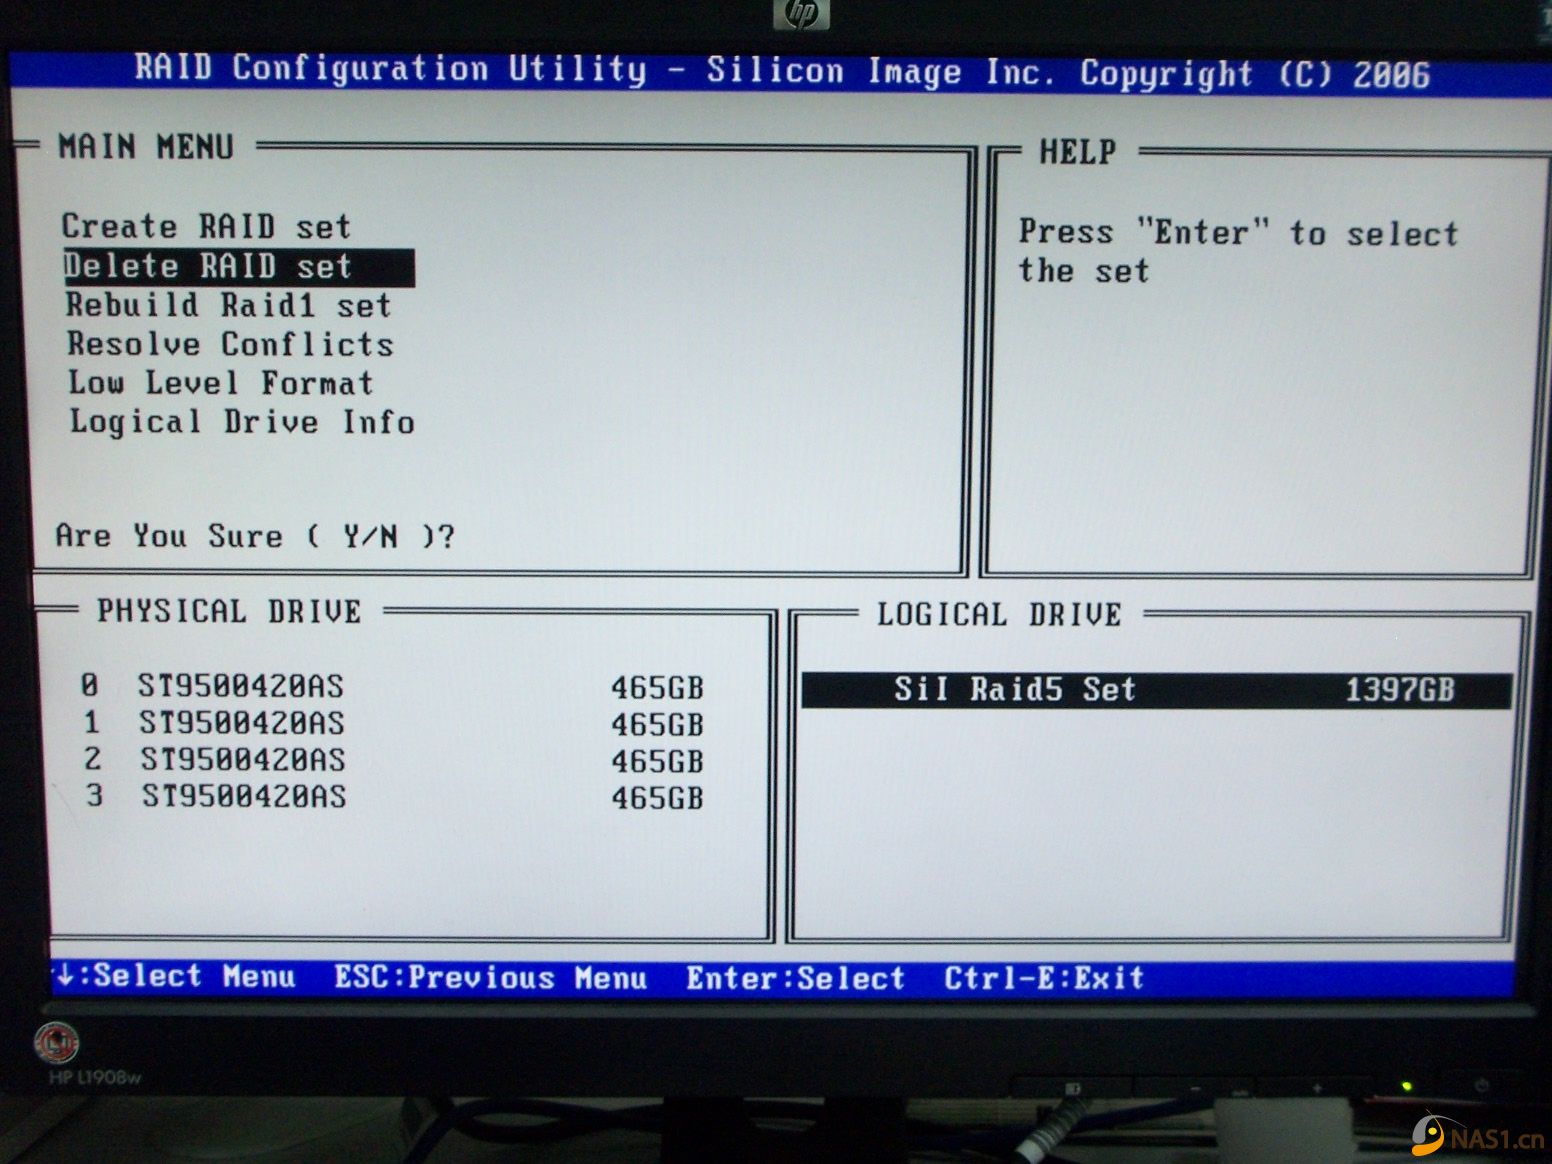Click the Are You Sure ( Y/N )? prompt
1552x1164 pixels.
255,536
